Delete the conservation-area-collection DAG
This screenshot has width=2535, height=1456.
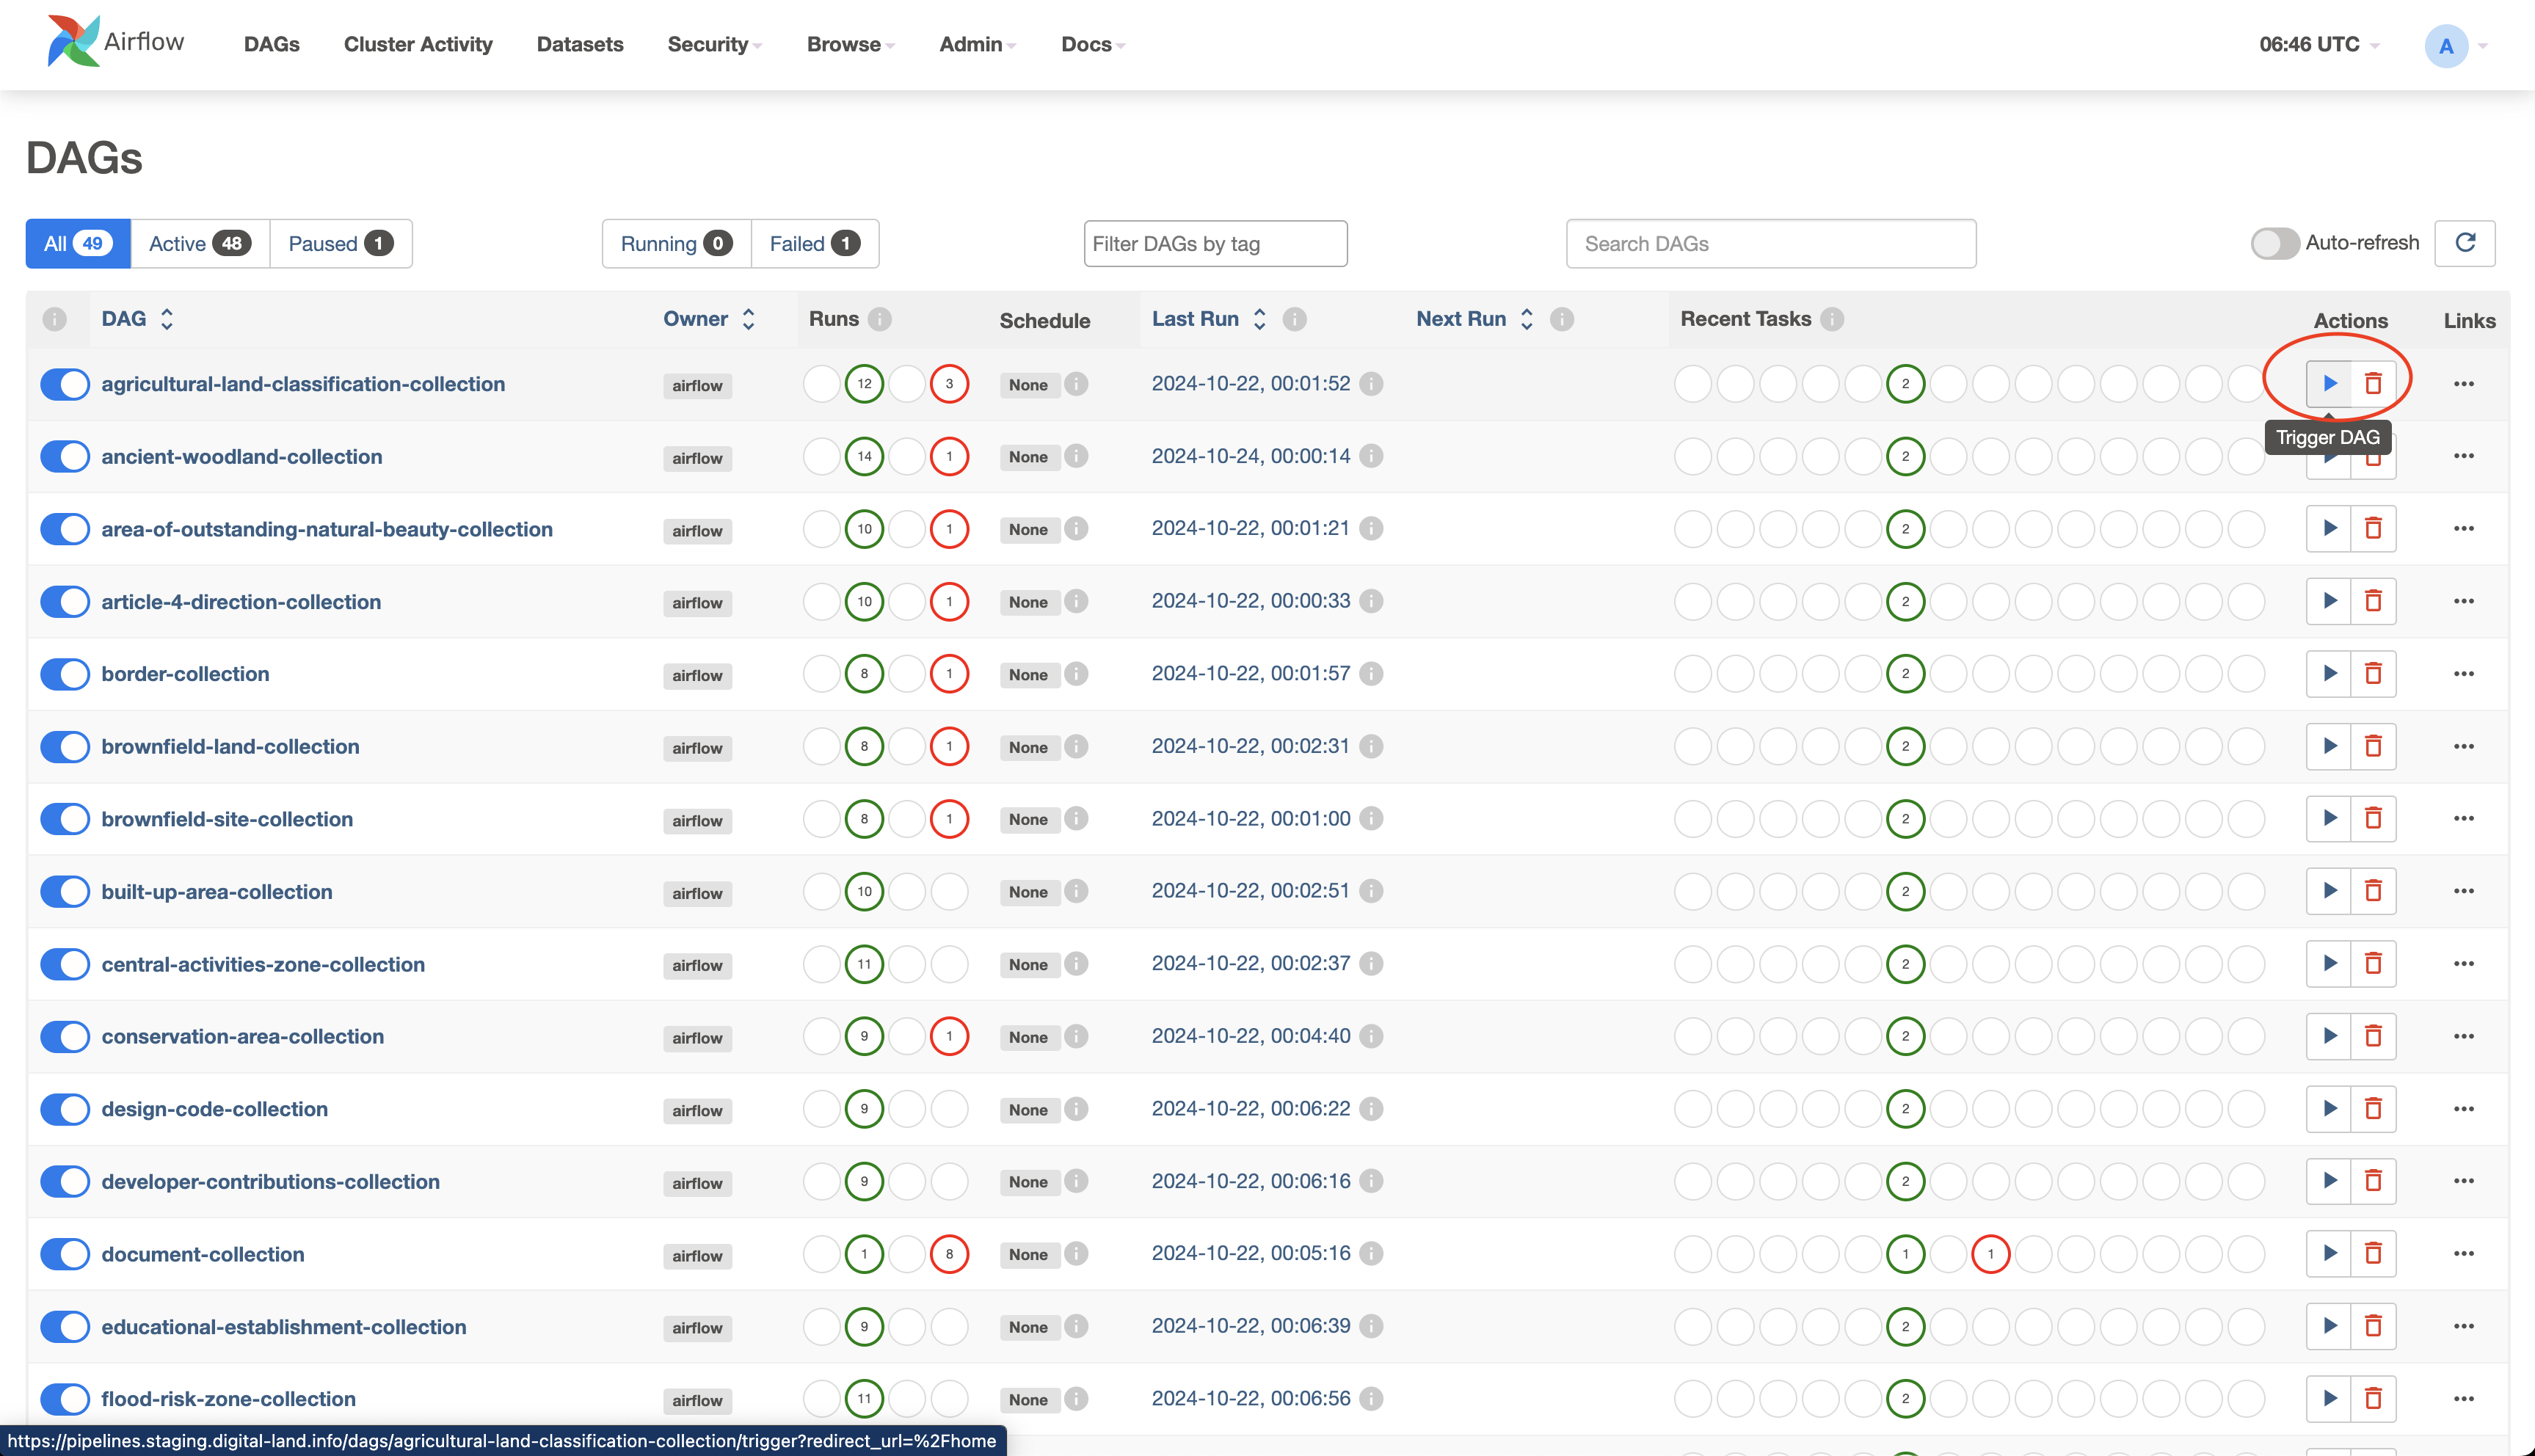pos(2373,1036)
